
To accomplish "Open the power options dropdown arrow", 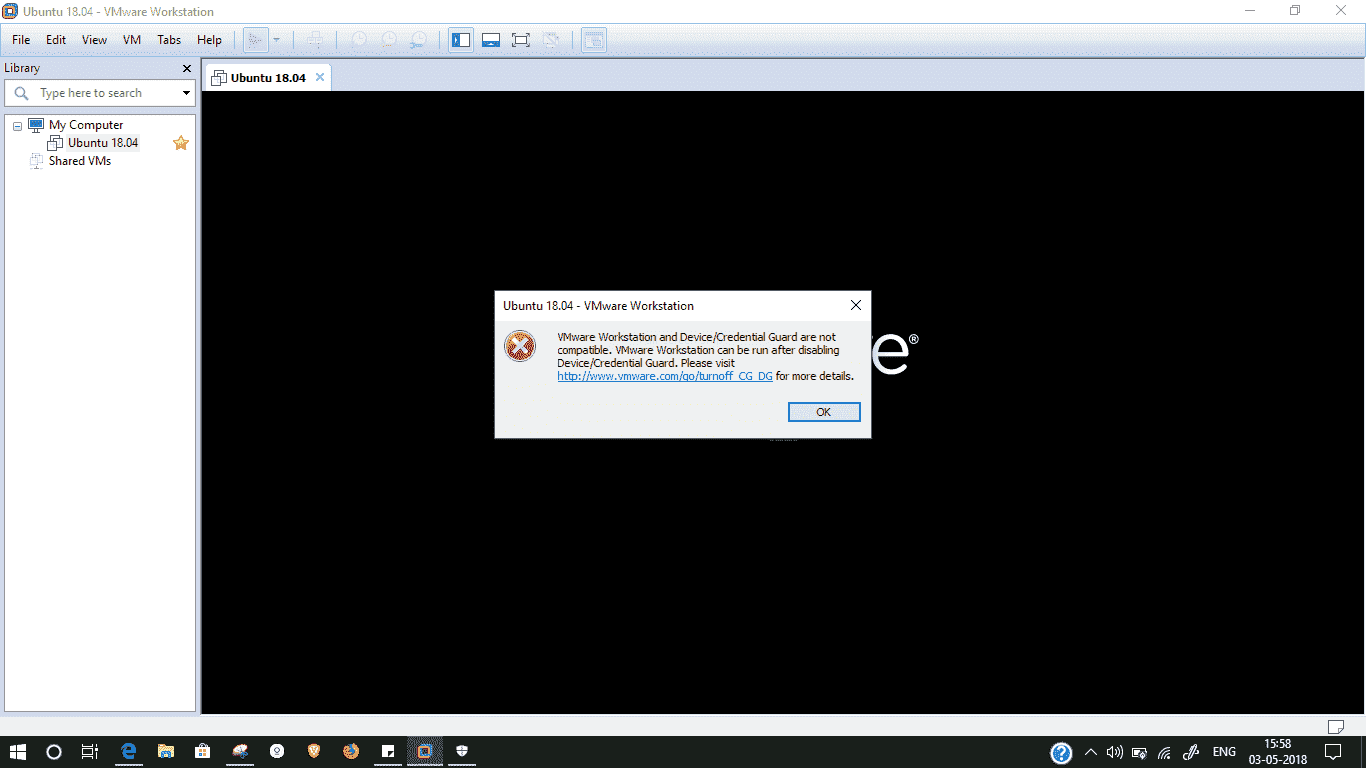I will [x=276, y=40].
